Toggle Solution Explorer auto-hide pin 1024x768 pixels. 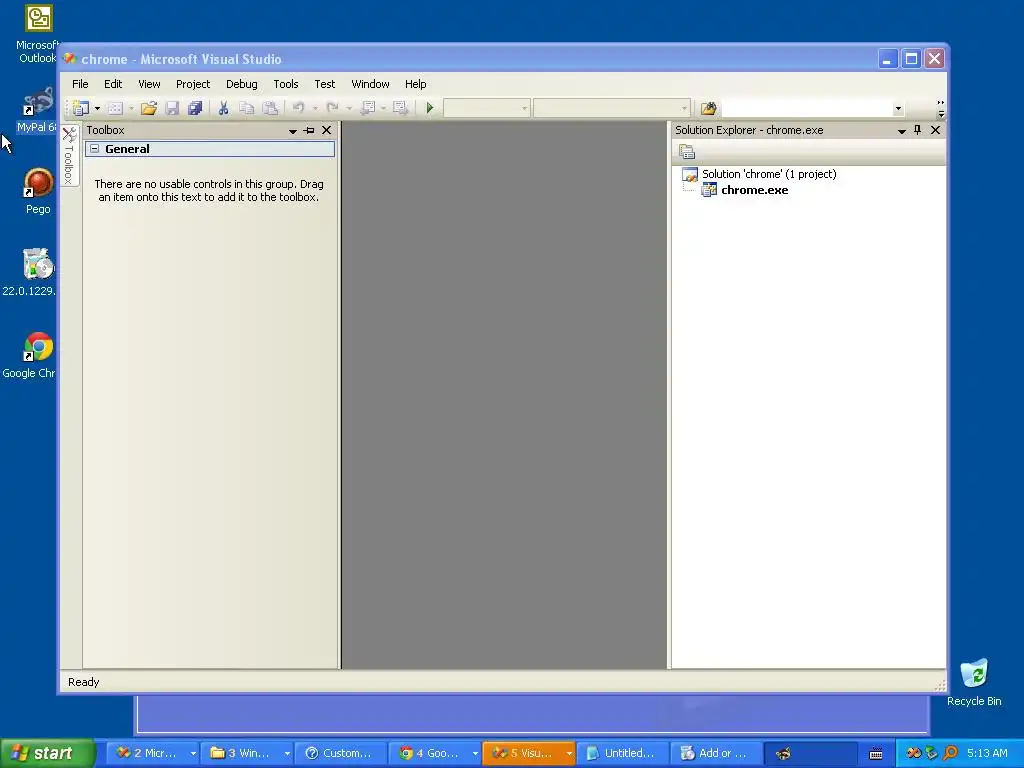click(x=918, y=130)
